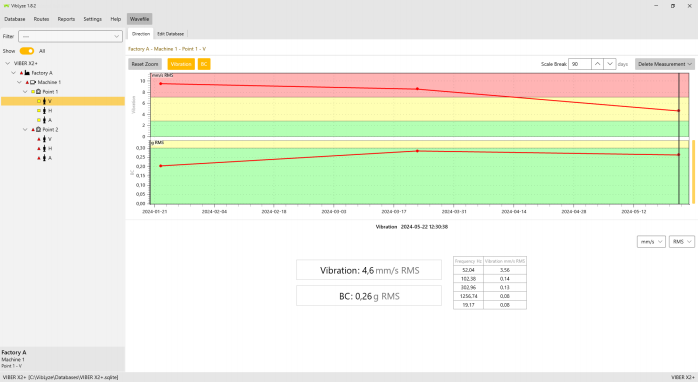
Task: Open the mm/s unit dropdown
Action: tap(651, 241)
